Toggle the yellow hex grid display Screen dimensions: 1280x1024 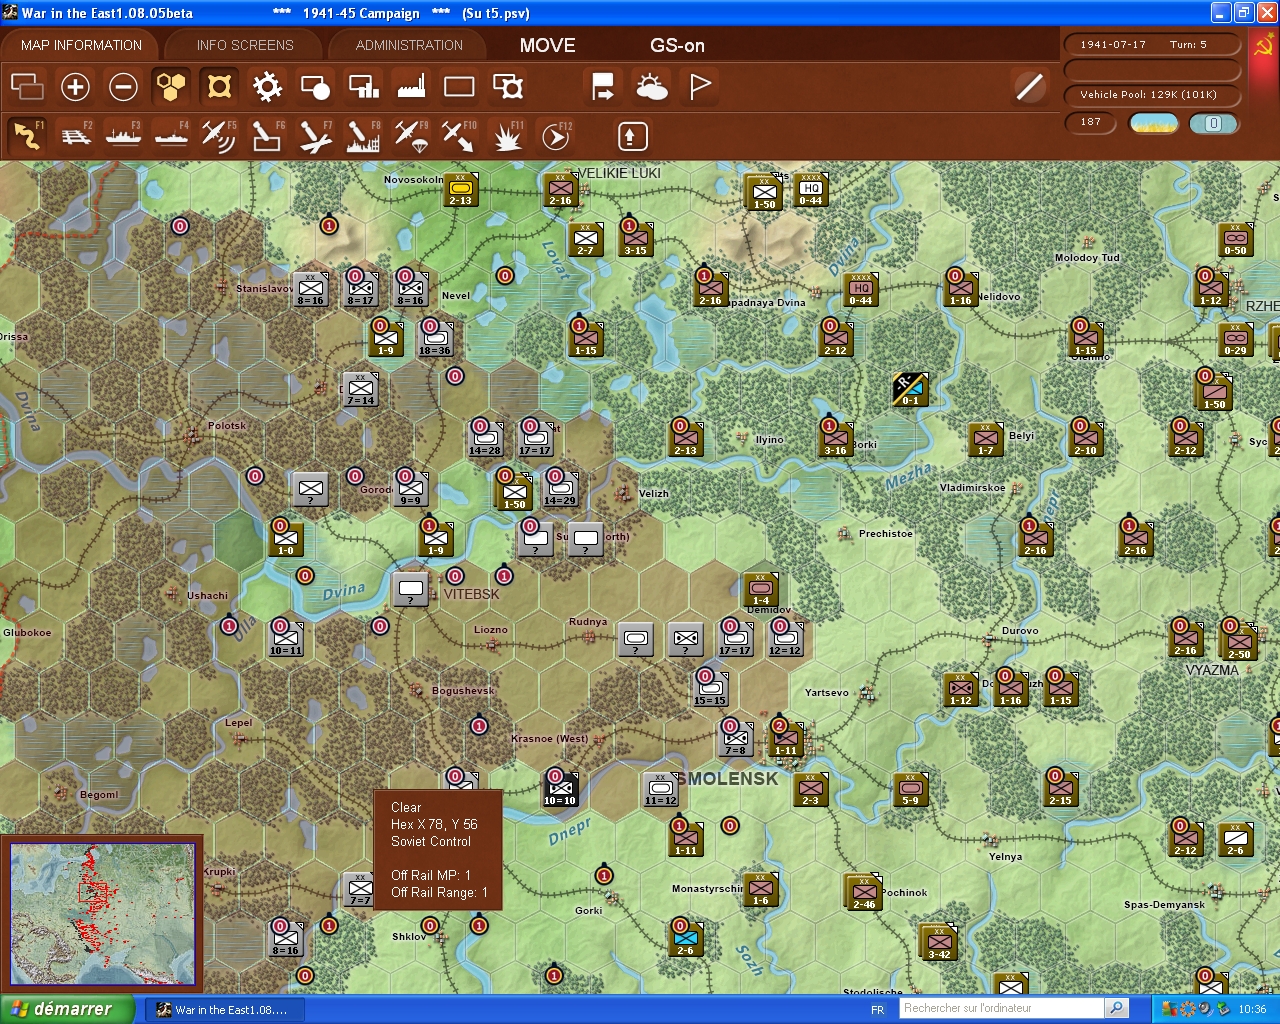click(x=171, y=87)
